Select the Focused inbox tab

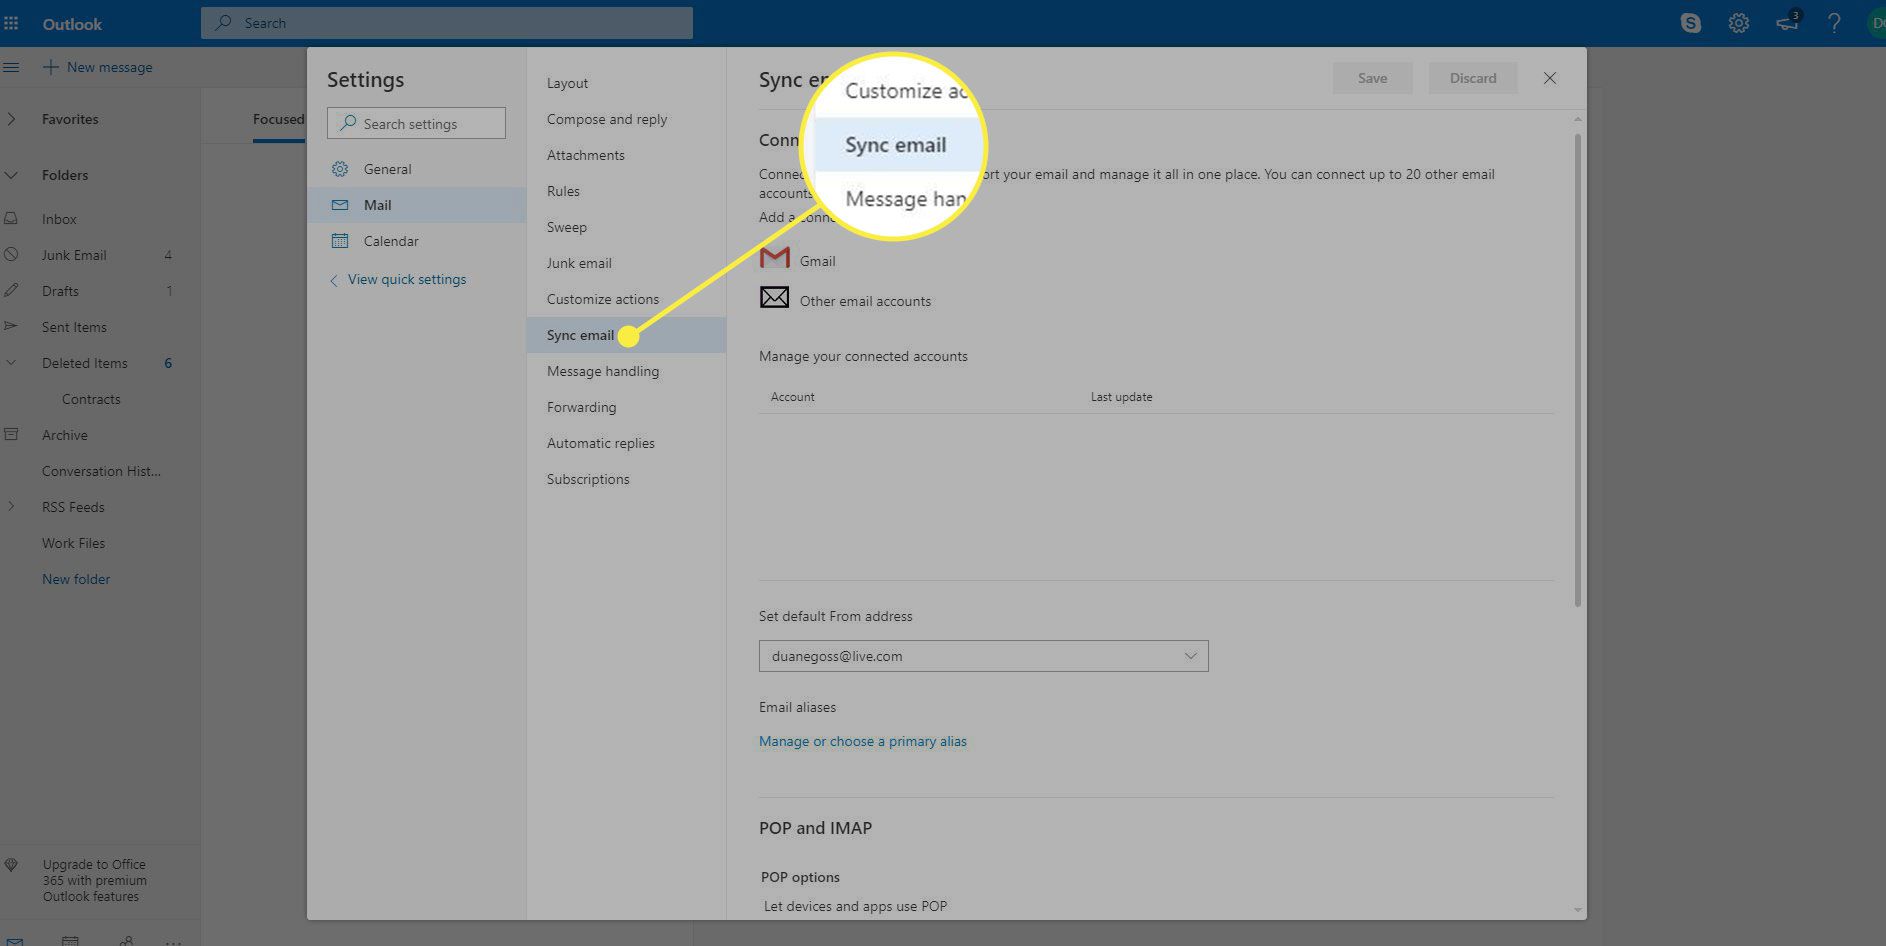(278, 119)
